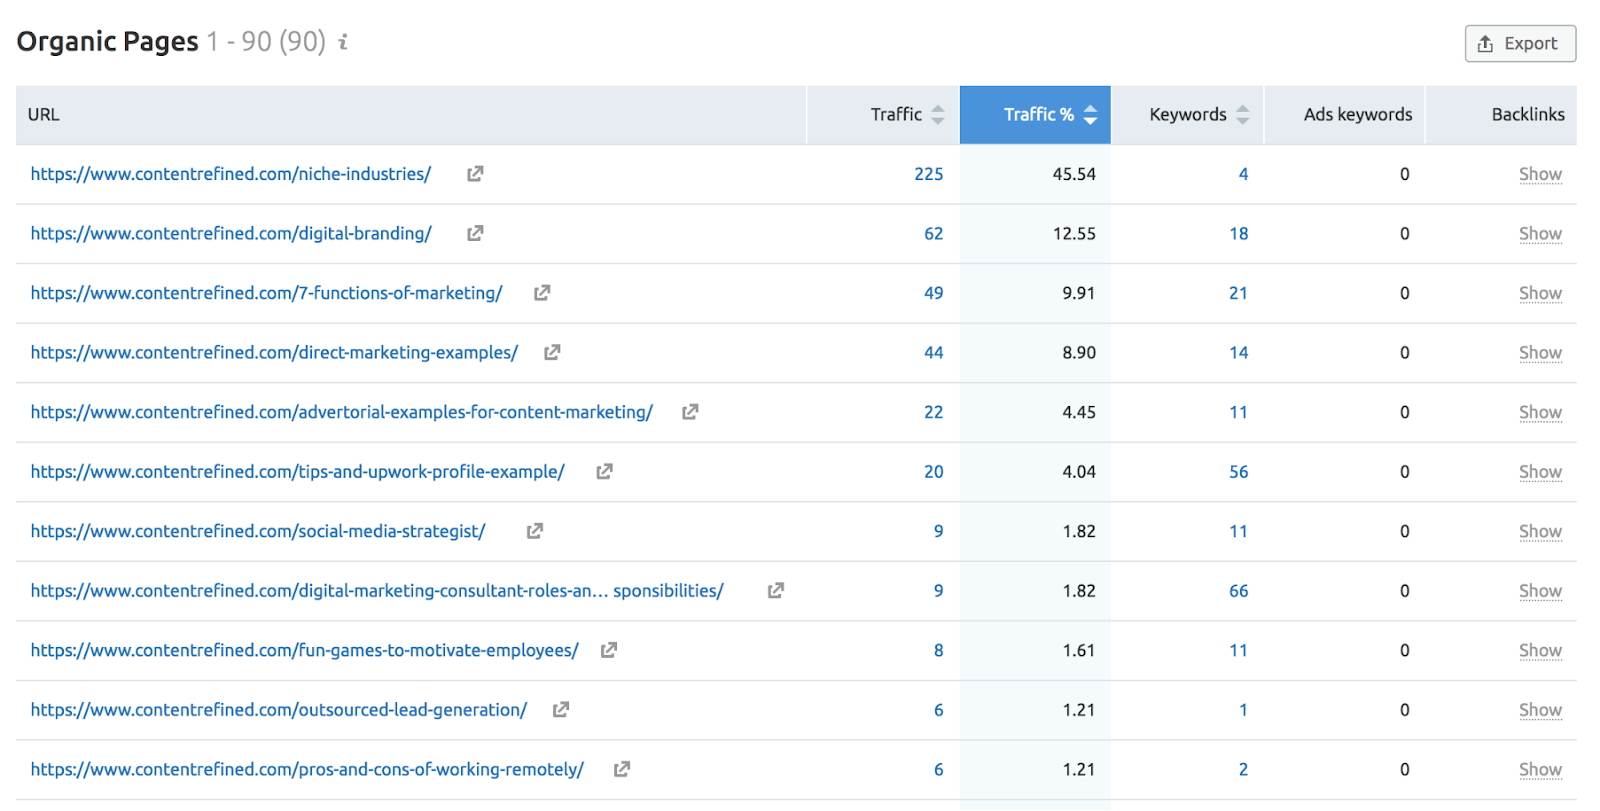This screenshot has width=1600, height=811.
Task: Show backlinks for pros-and-cons-of-working-remotely
Action: 1540,769
